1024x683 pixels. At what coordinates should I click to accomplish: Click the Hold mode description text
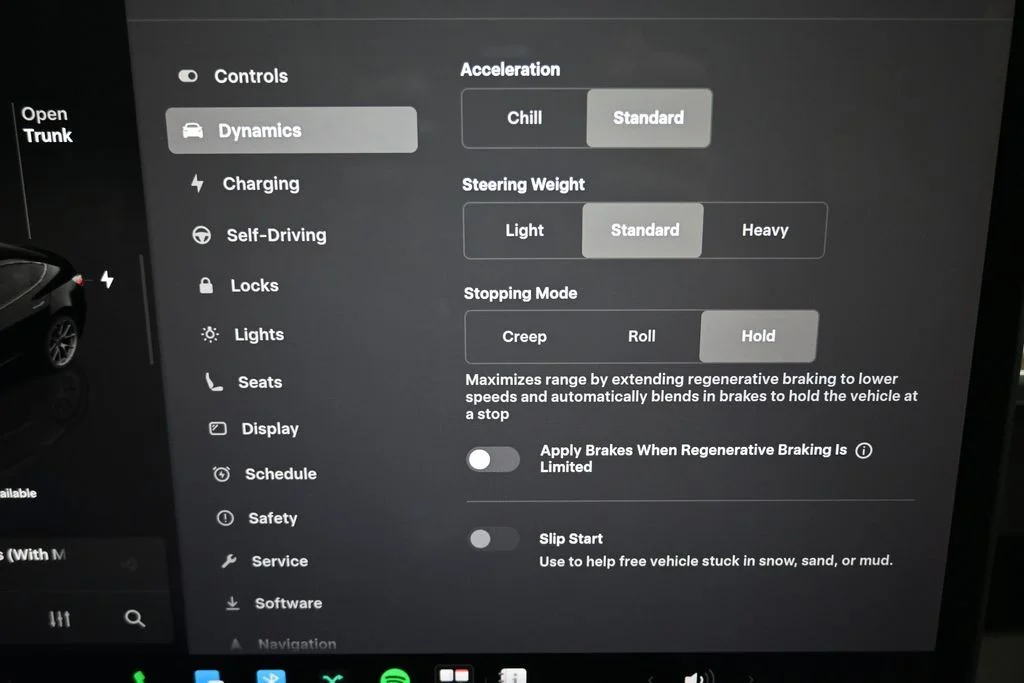[x=692, y=396]
